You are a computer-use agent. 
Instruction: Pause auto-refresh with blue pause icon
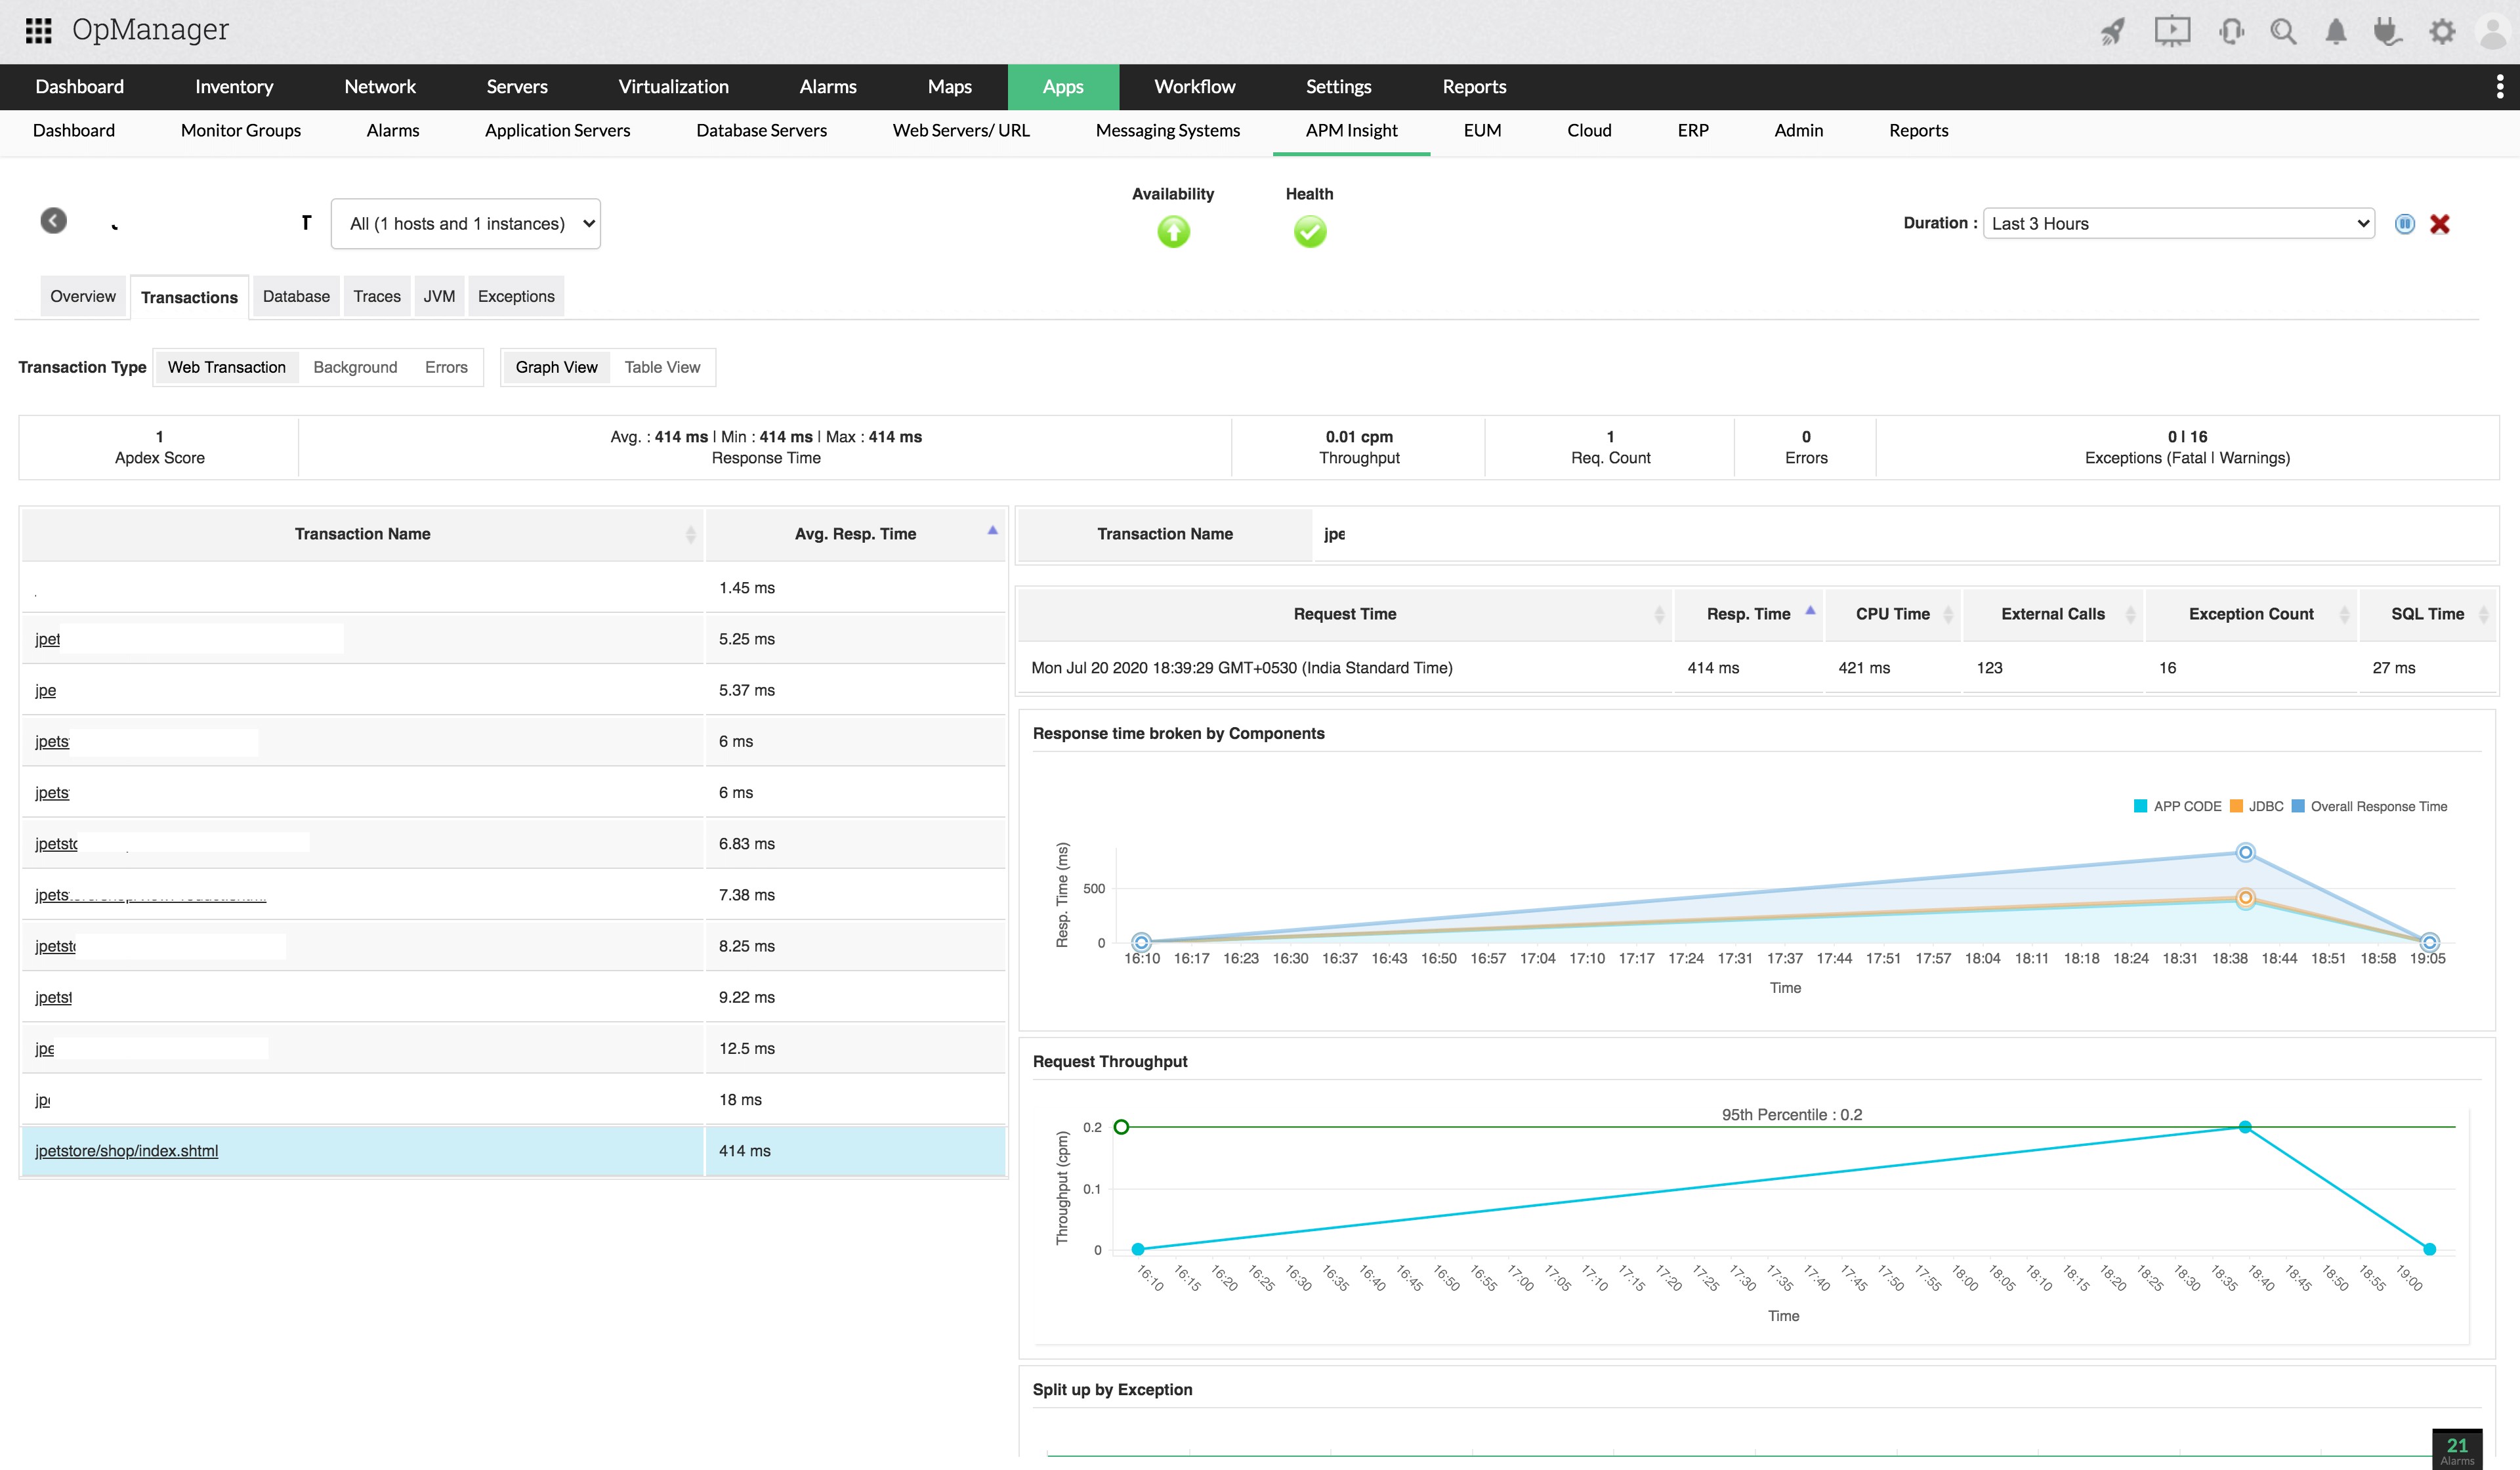[x=2404, y=224]
